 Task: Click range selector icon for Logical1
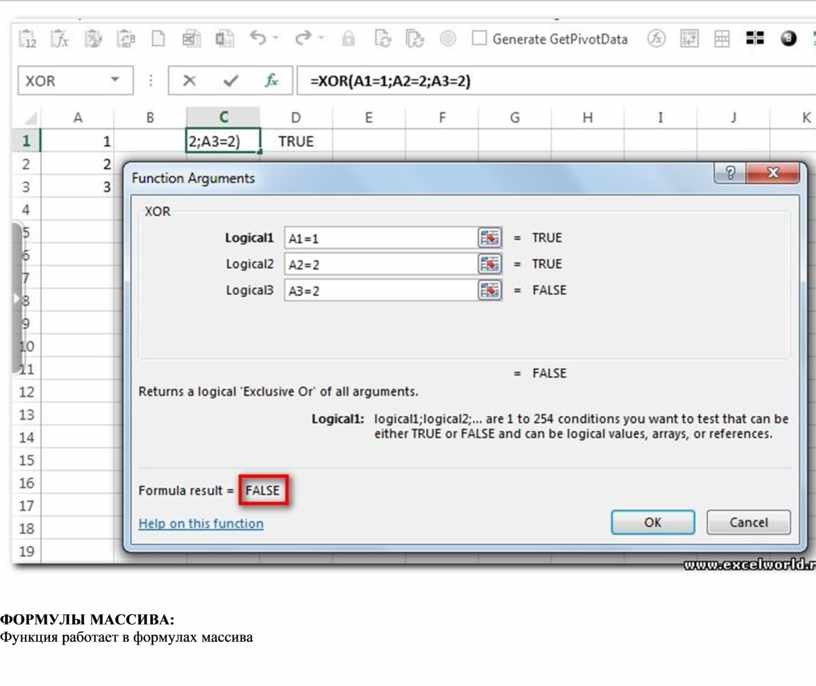pyautogui.click(x=489, y=238)
